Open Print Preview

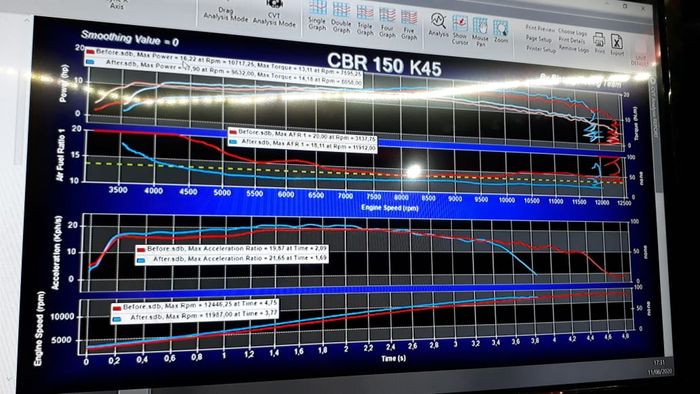[x=540, y=29]
